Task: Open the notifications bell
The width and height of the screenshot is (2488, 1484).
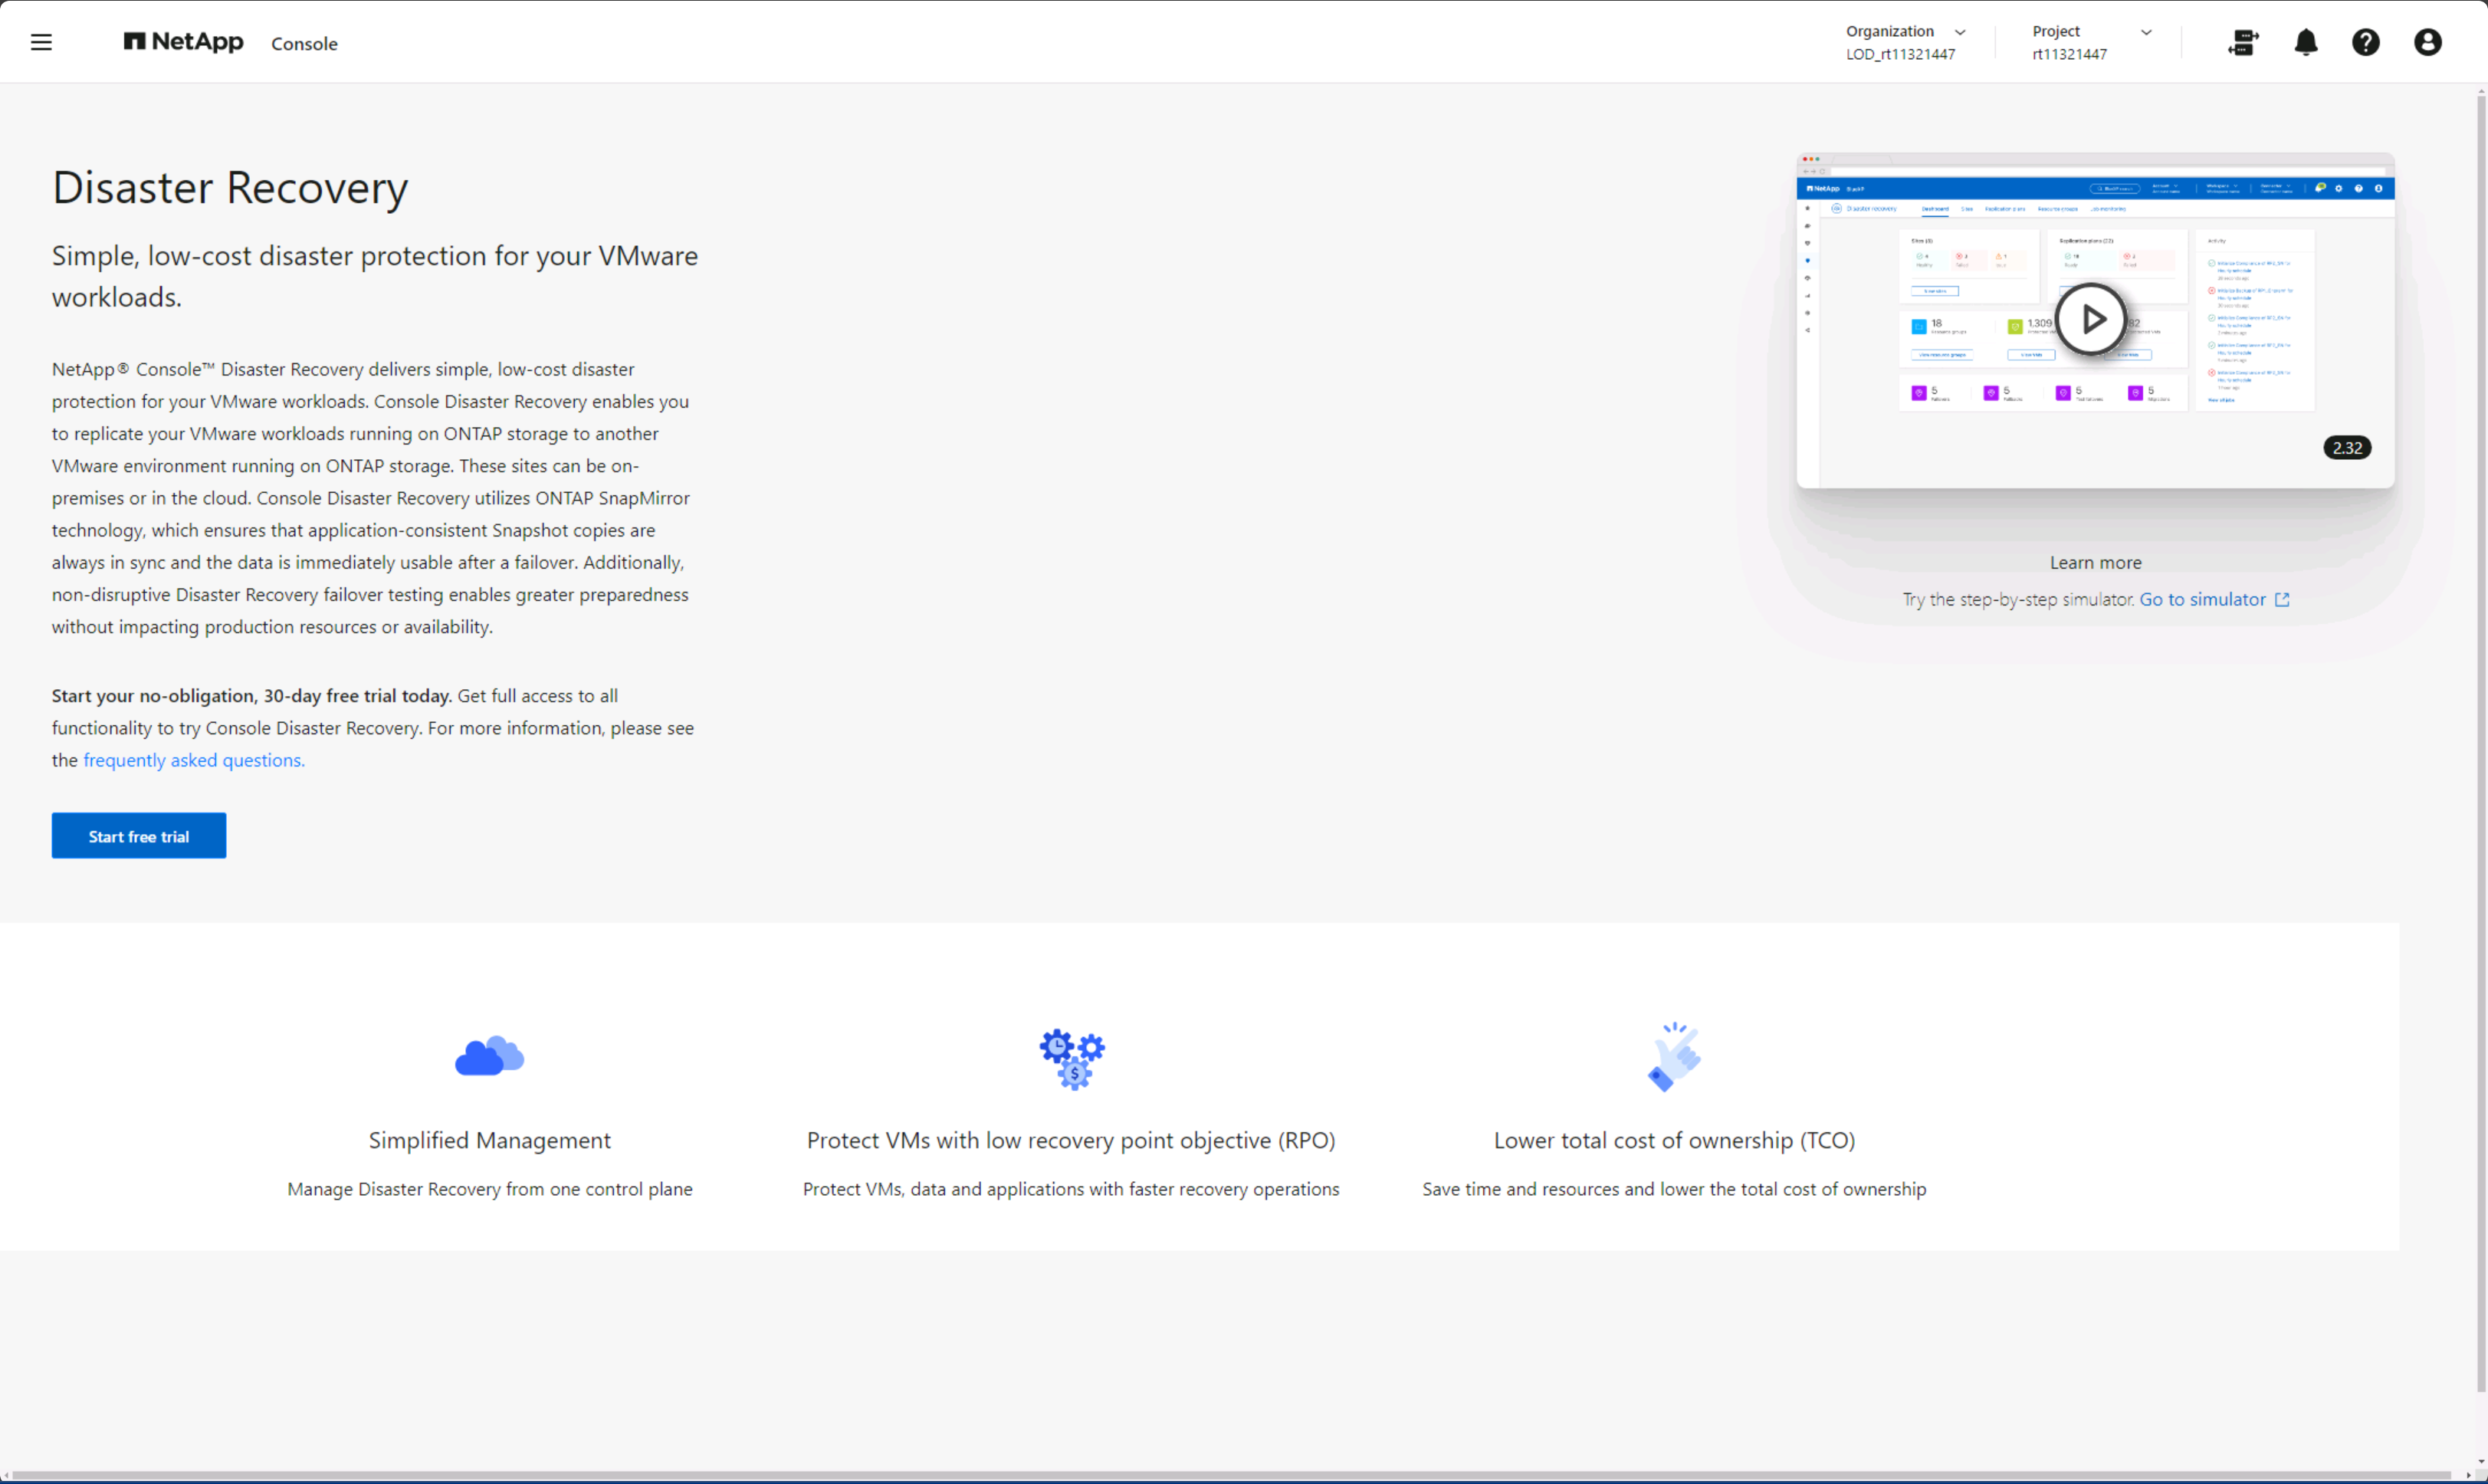Action: pos(2305,42)
